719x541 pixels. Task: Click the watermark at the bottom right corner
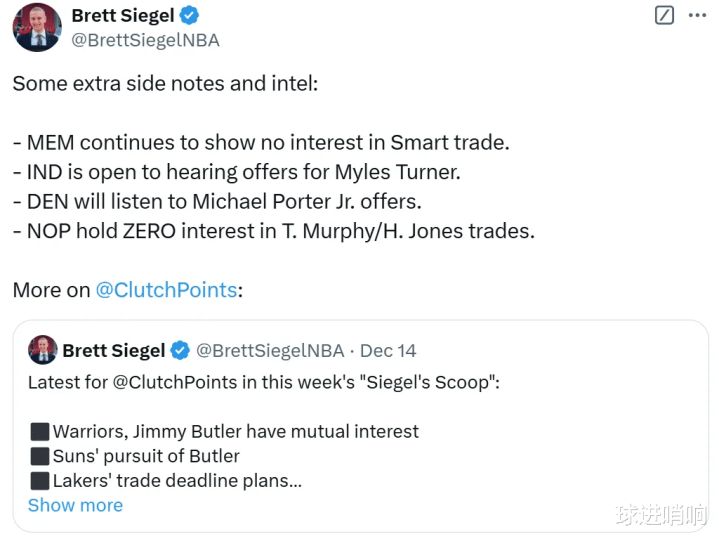(x=661, y=514)
